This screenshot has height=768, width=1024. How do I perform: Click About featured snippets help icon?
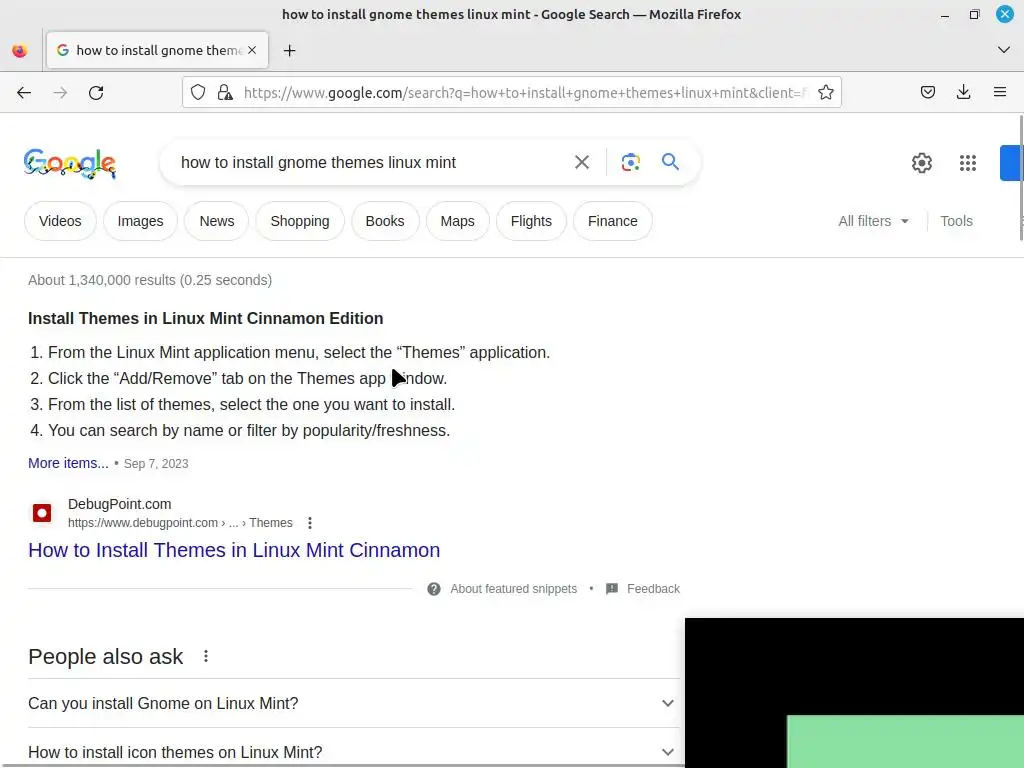pyautogui.click(x=434, y=589)
